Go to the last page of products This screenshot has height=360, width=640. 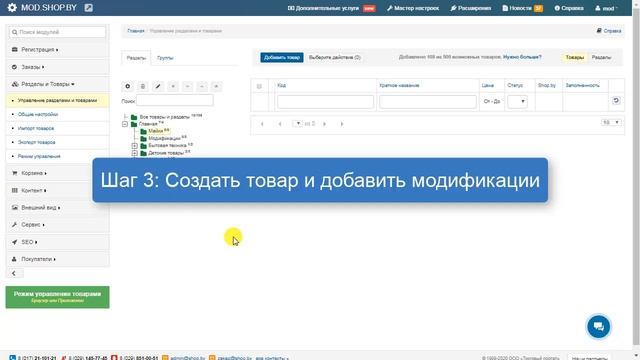pos(342,124)
